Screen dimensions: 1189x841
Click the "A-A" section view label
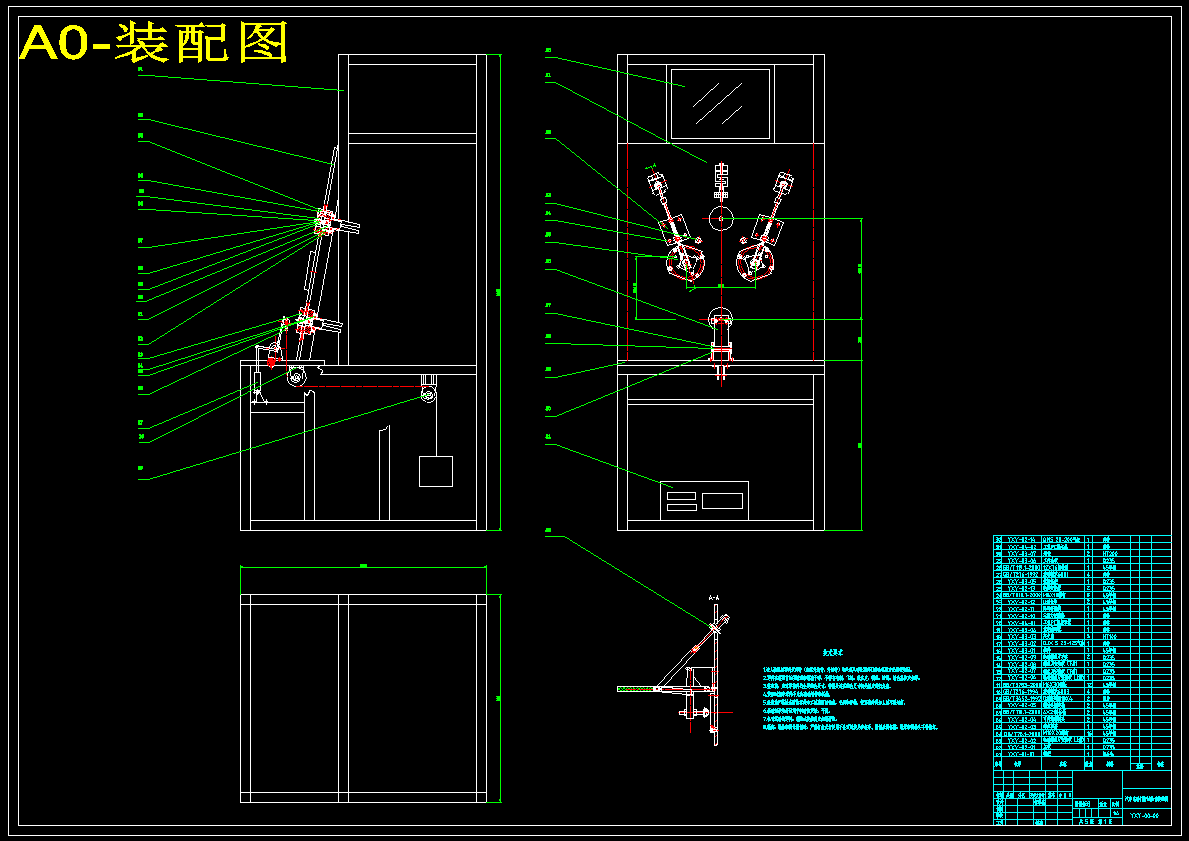pyautogui.click(x=714, y=598)
